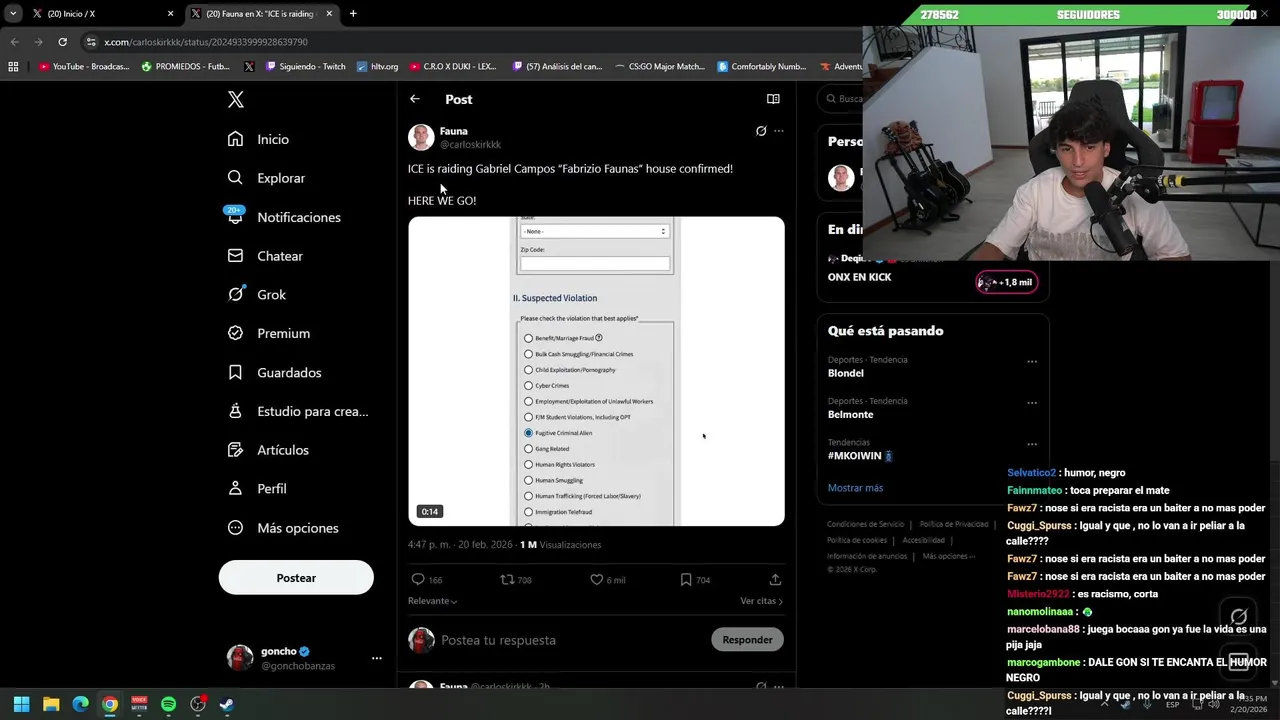
Task: Open File Explorer from taskbar
Action: coord(51,704)
